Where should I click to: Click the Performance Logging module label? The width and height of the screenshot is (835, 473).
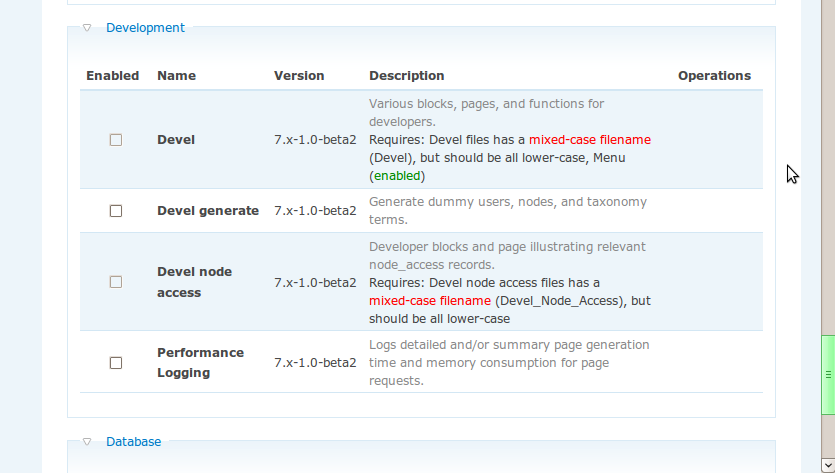tap(200, 362)
